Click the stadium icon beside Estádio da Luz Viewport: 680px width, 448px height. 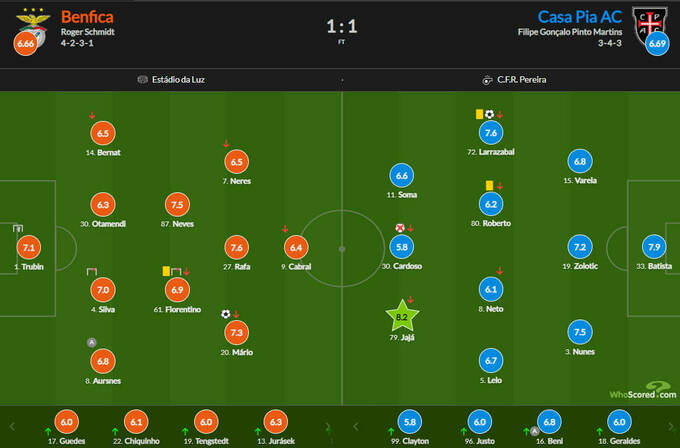point(142,79)
